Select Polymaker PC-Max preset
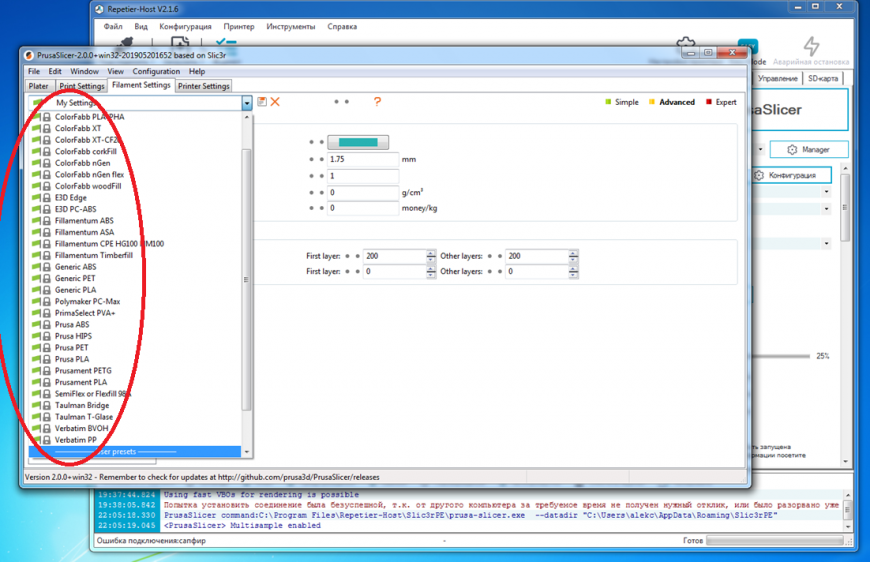 coord(135,302)
